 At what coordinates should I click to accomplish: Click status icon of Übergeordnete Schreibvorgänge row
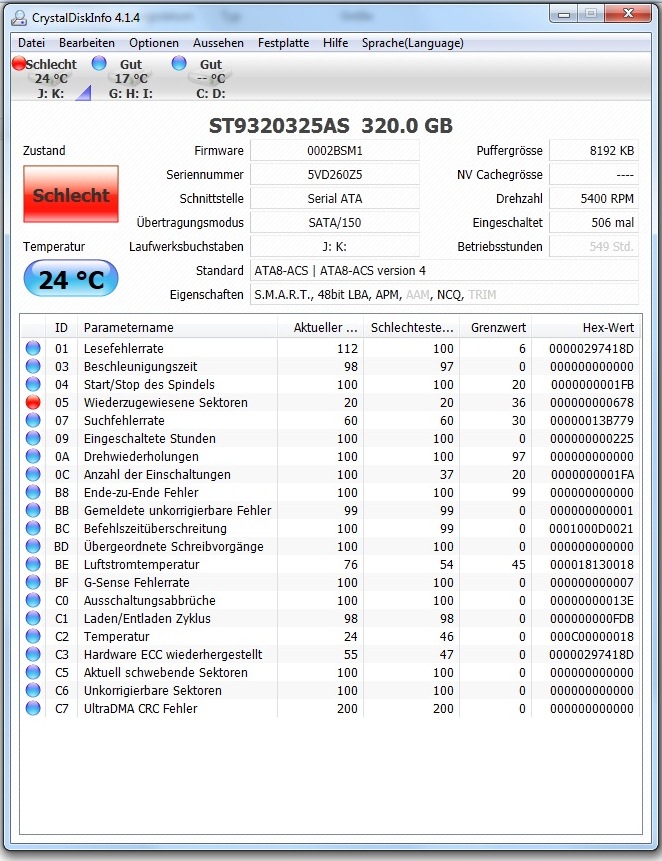33,546
